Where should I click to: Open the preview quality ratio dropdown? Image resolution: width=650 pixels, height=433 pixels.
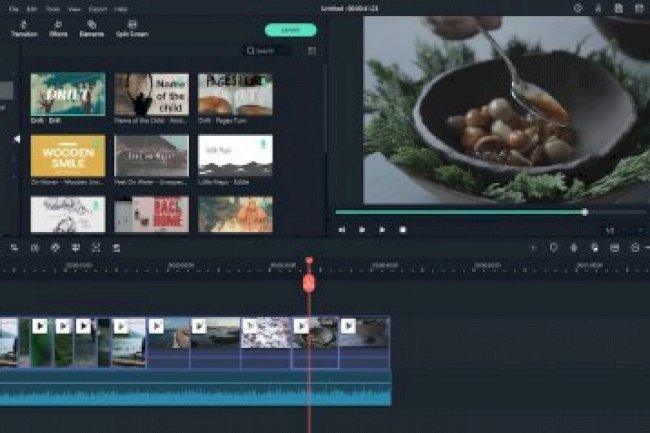610,230
